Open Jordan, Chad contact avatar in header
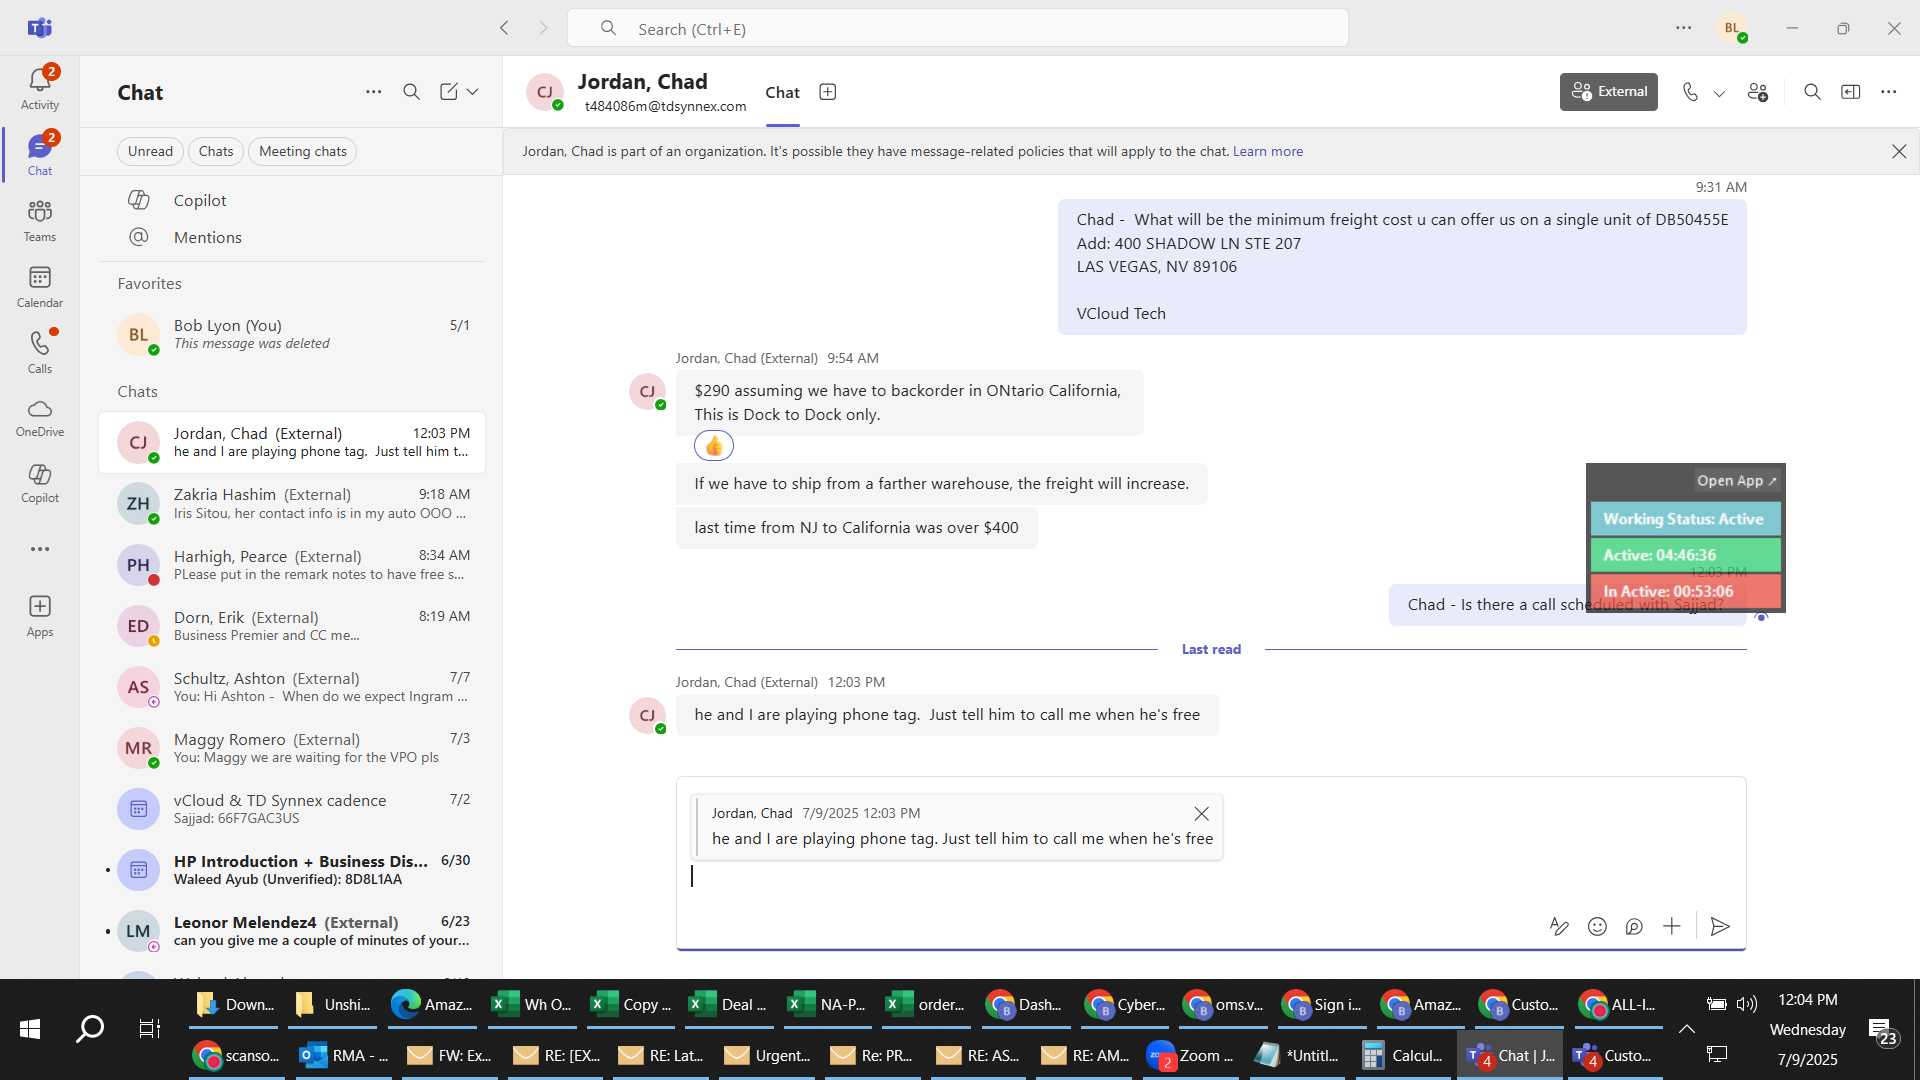1920x1080 pixels. pyautogui.click(x=545, y=92)
